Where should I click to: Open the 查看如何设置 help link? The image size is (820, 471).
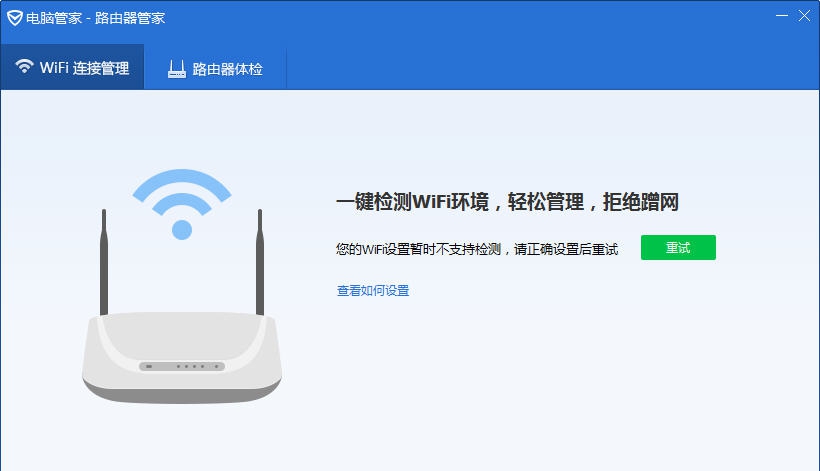tap(373, 291)
